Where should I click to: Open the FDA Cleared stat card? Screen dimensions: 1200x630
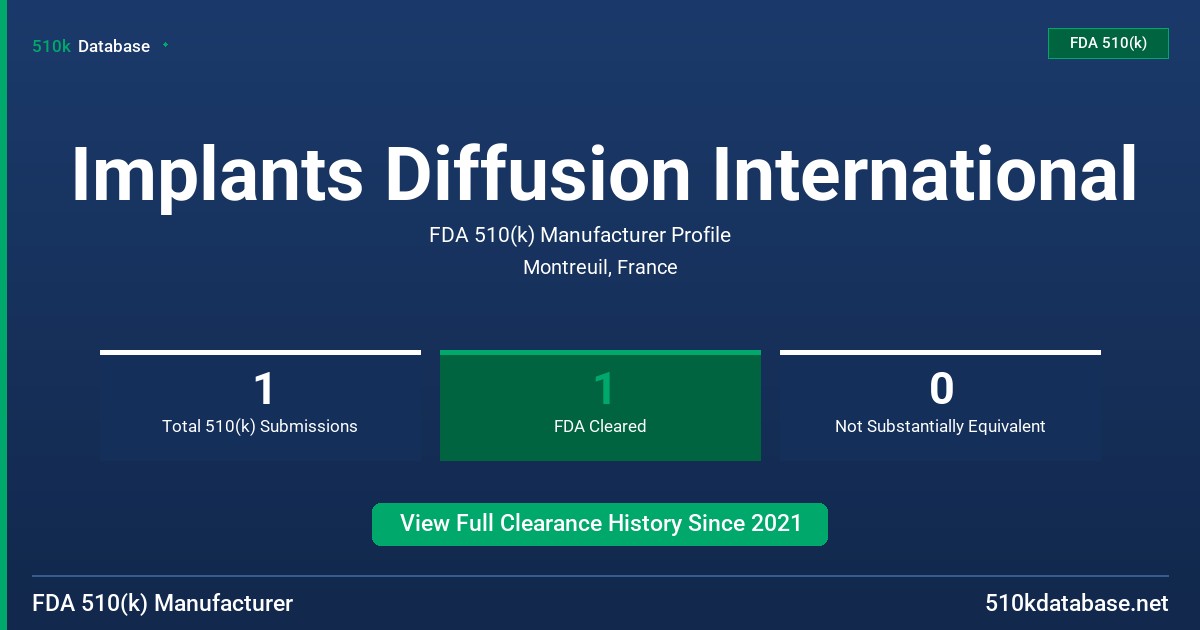point(600,406)
